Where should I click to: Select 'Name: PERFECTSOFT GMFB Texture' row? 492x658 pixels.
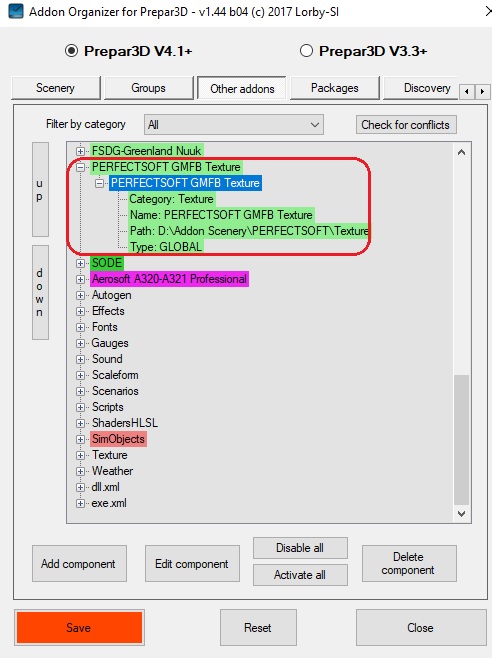tap(221, 215)
